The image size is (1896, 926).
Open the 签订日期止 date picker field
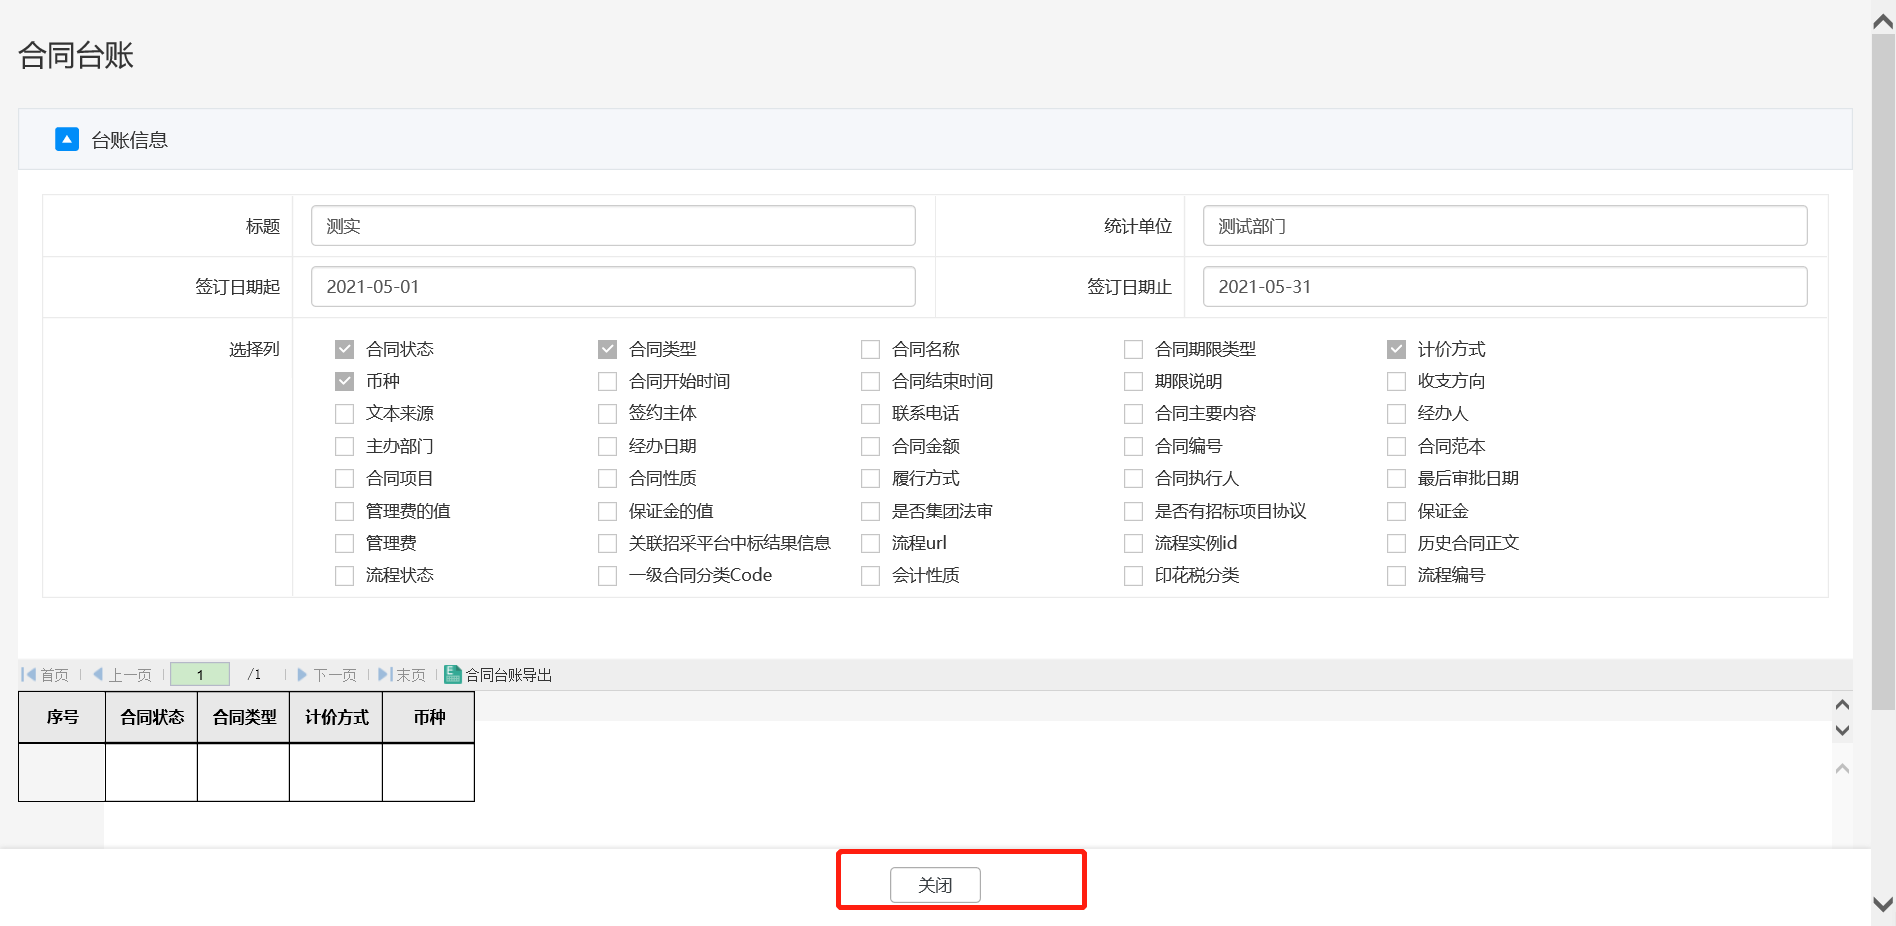pos(1504,287)
